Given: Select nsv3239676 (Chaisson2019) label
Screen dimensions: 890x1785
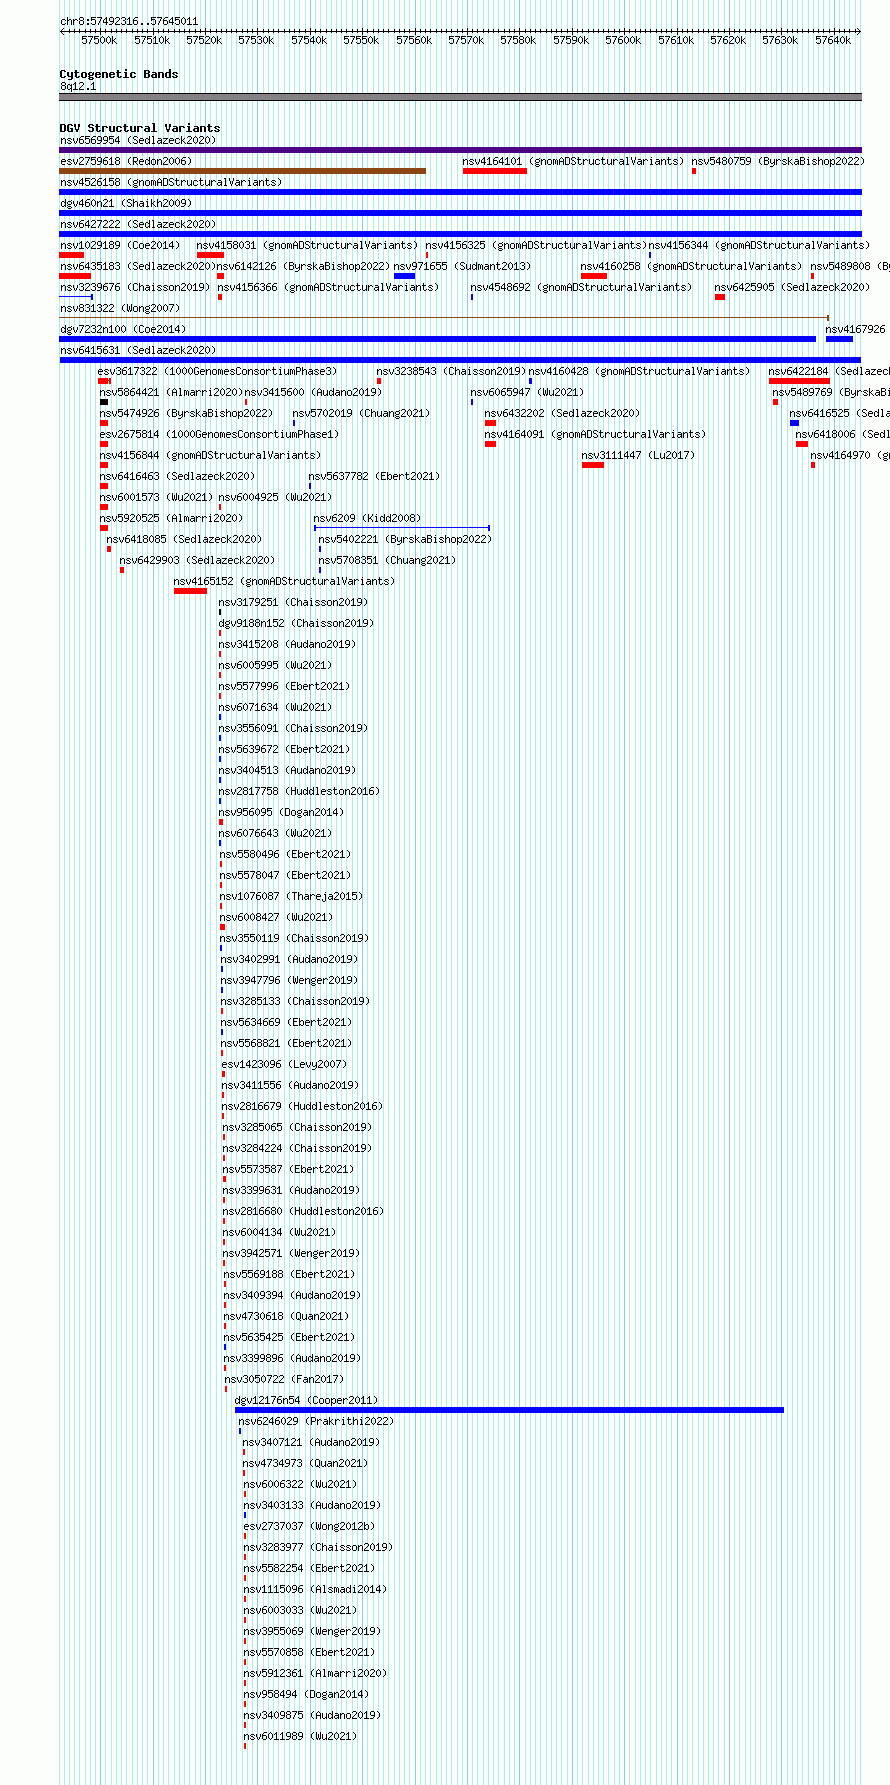Looking at the screenshot, I should pyautogui.click(x=135, y=287).
